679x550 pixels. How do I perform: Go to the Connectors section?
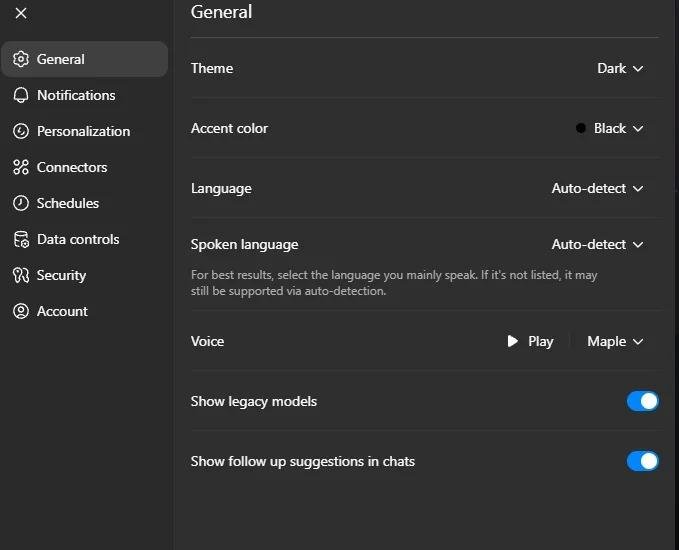[x=84, y=167]
